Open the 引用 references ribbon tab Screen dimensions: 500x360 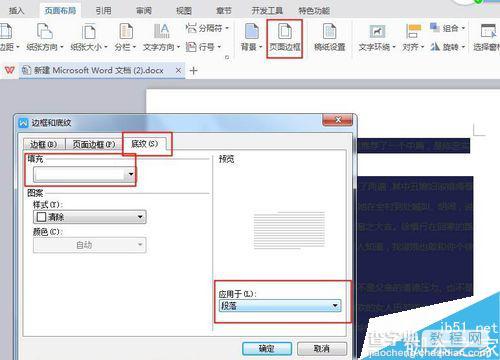pyautogui.click(x=103, y=11)
